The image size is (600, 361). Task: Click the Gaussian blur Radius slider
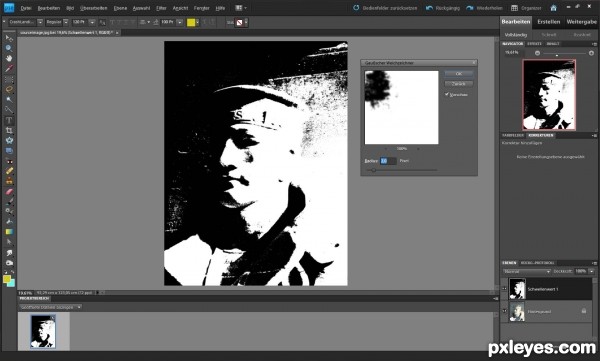click(x=401, y=170)
